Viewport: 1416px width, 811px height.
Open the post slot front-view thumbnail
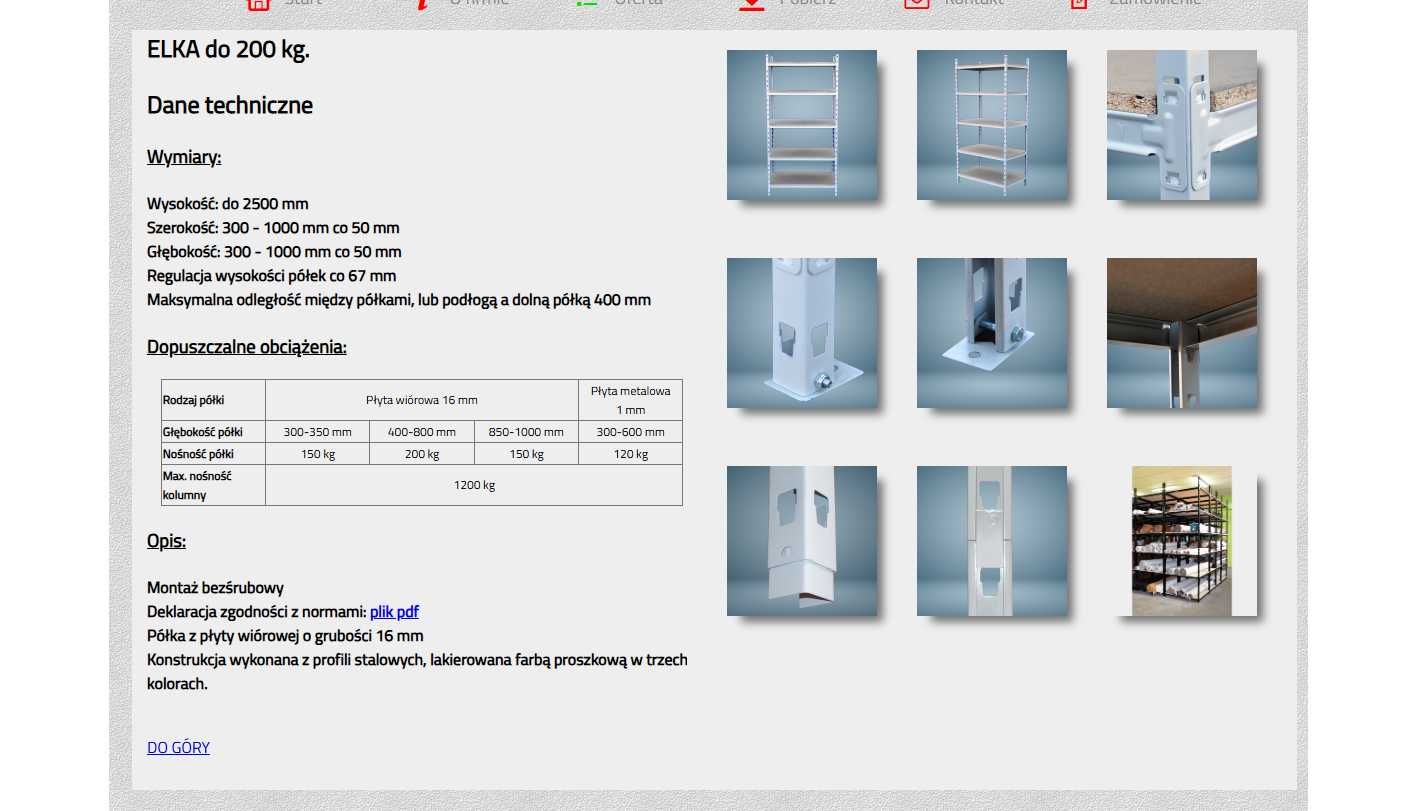992,541
